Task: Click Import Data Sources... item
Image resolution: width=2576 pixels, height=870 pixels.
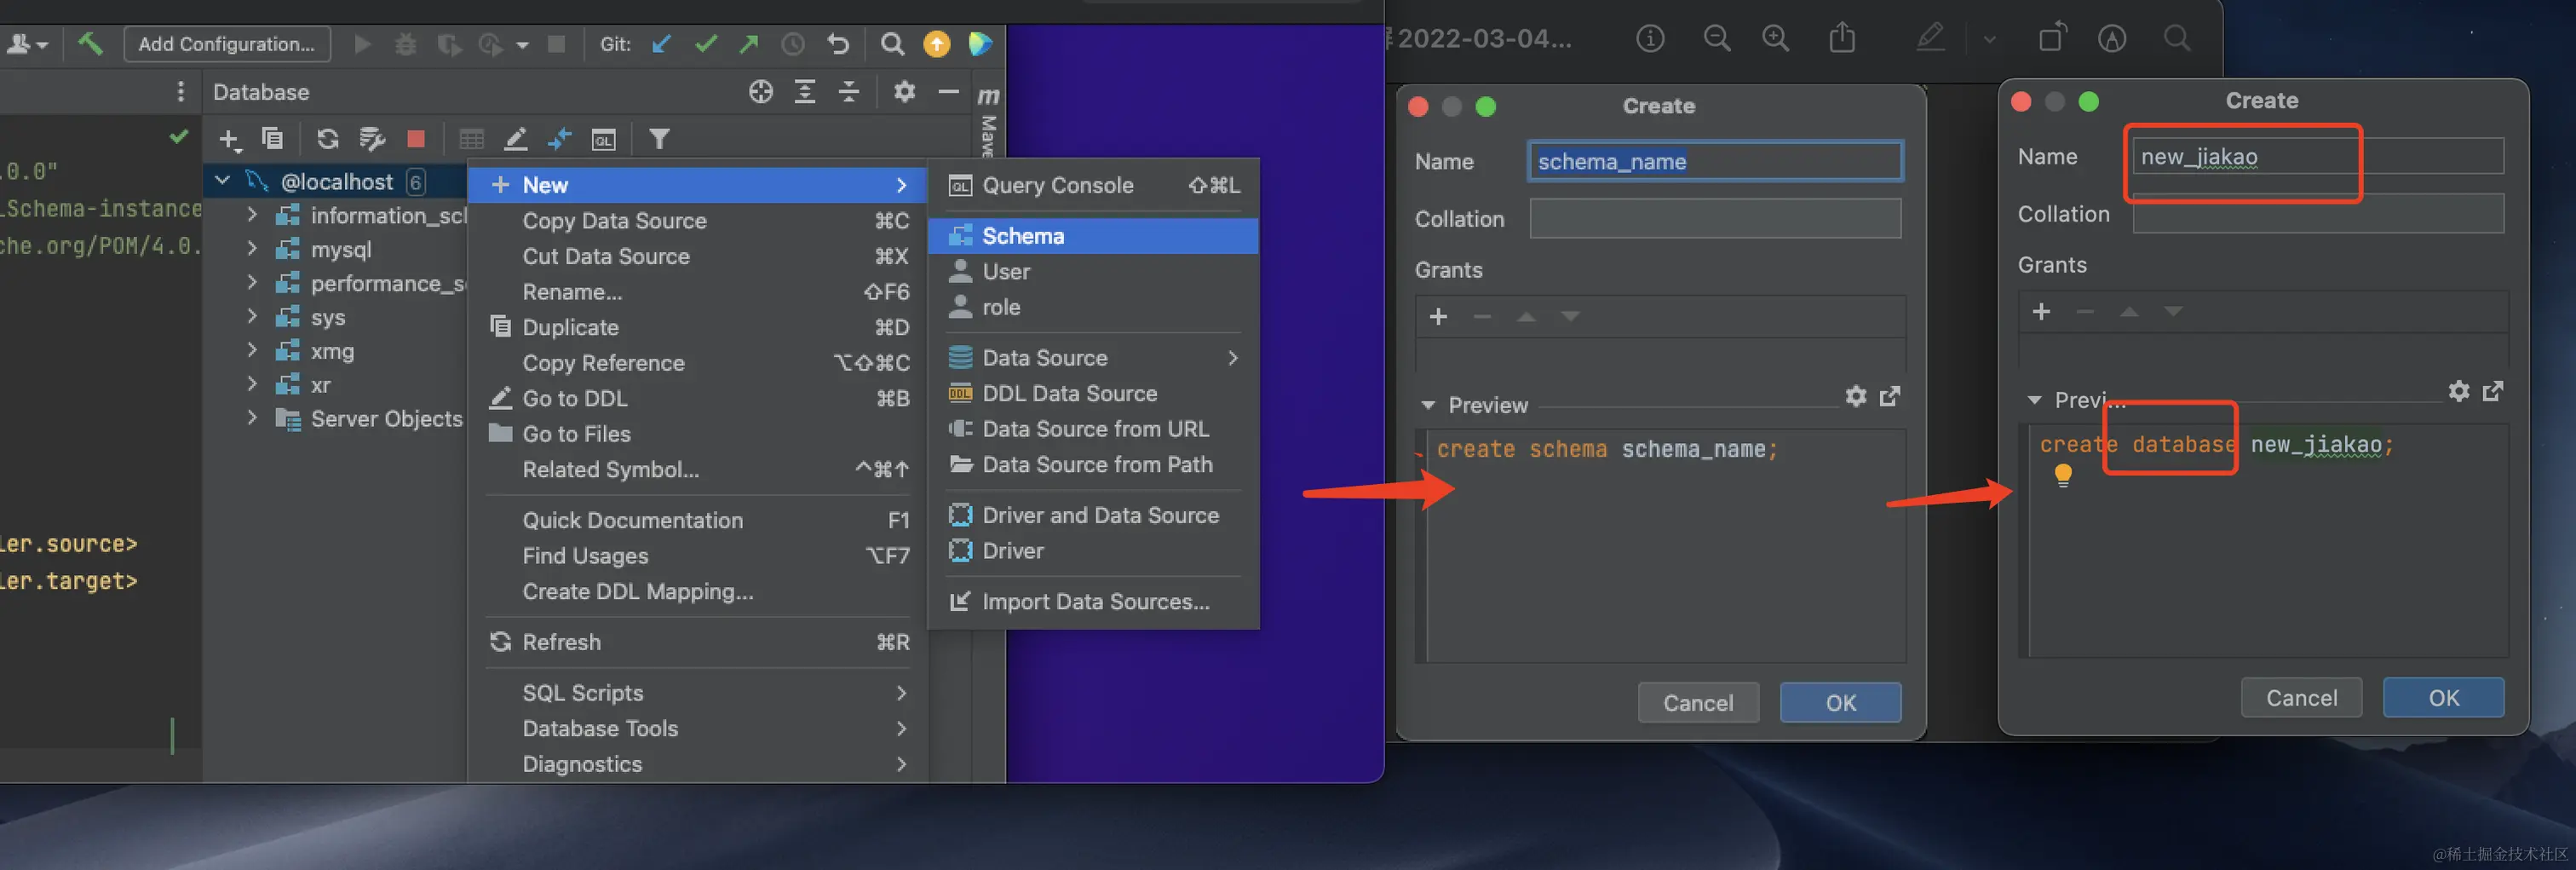Action: click(1093, 602)
